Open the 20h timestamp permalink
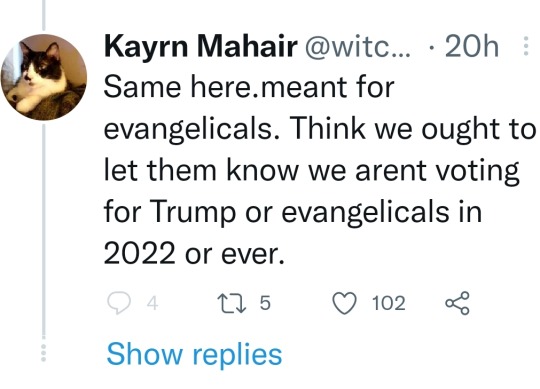Viewport: 540px width, 389px height. point(471,46)
